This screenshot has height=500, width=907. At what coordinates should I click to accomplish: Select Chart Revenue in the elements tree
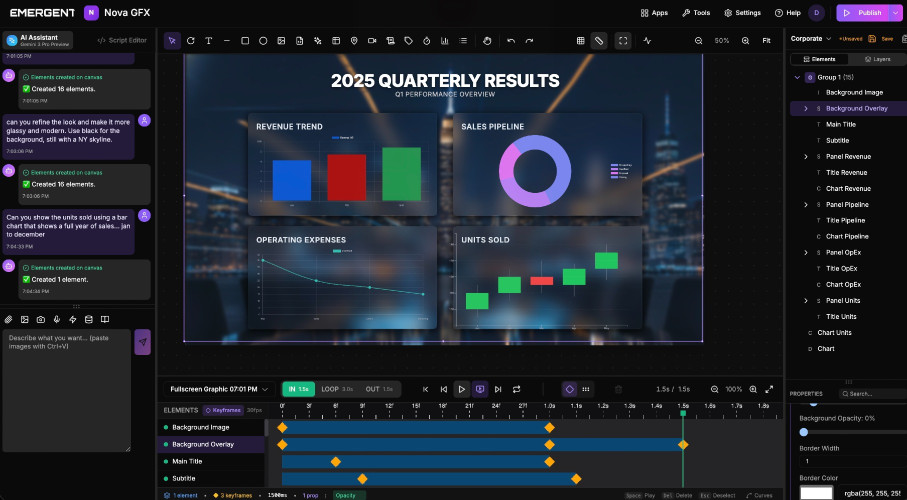point(848,189)
